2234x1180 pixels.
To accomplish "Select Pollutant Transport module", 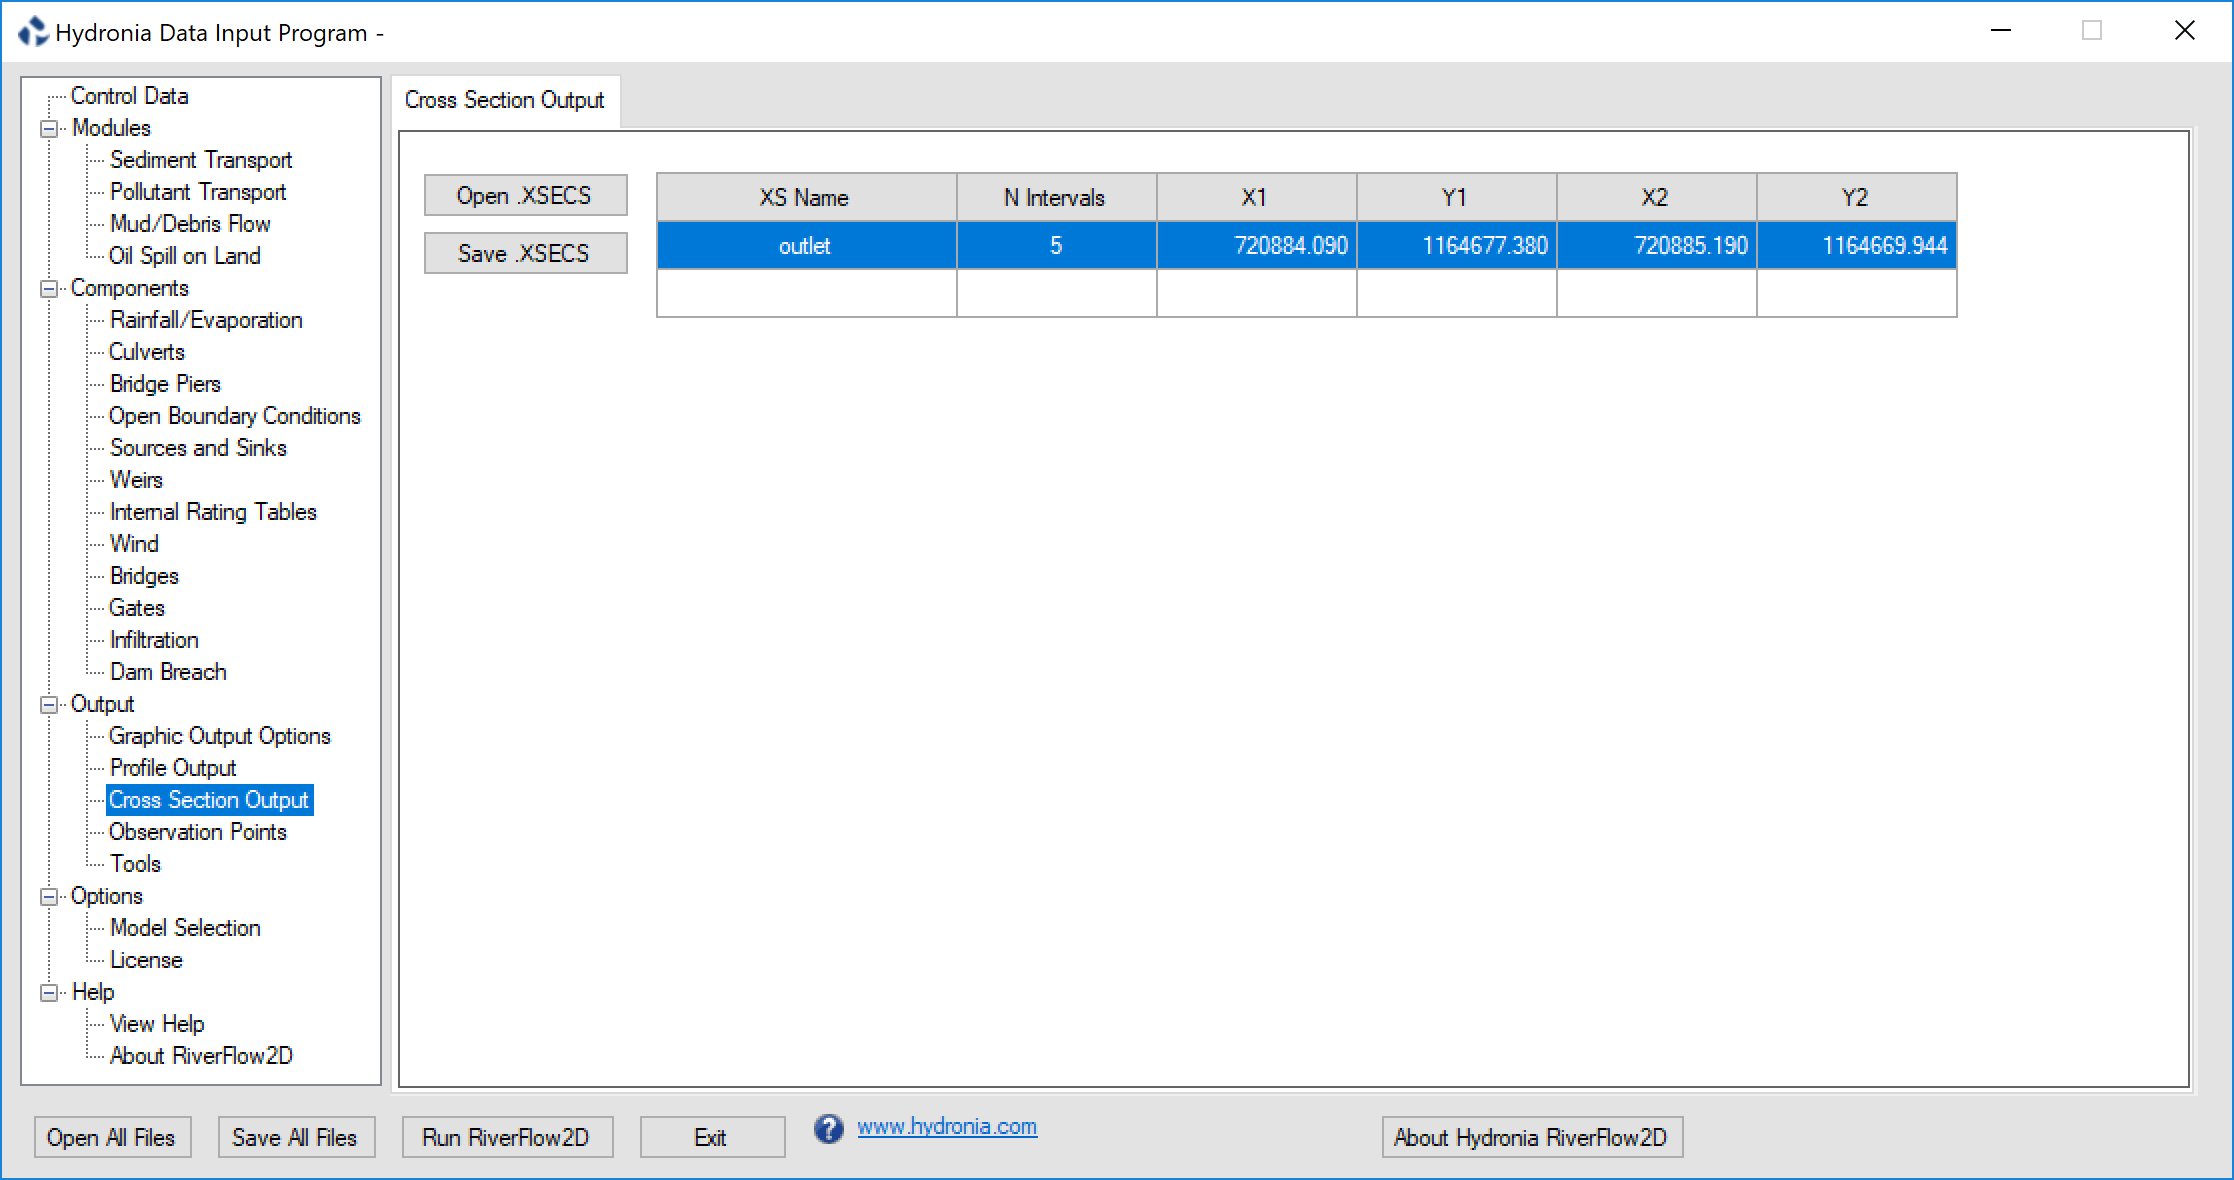I will tap(198, 192).
